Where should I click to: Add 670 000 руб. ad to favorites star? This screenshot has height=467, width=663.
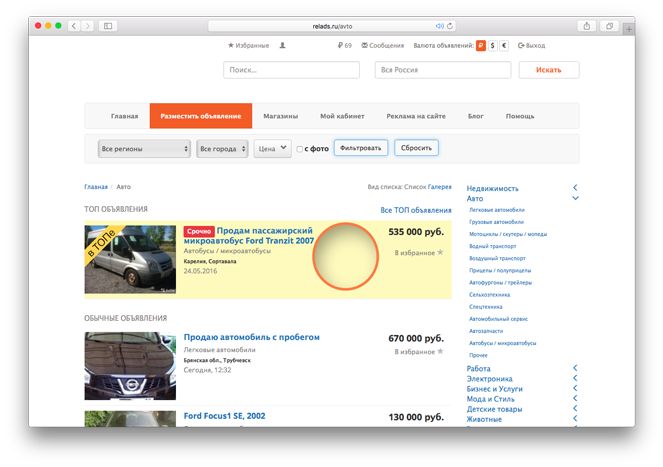point(440,351)
